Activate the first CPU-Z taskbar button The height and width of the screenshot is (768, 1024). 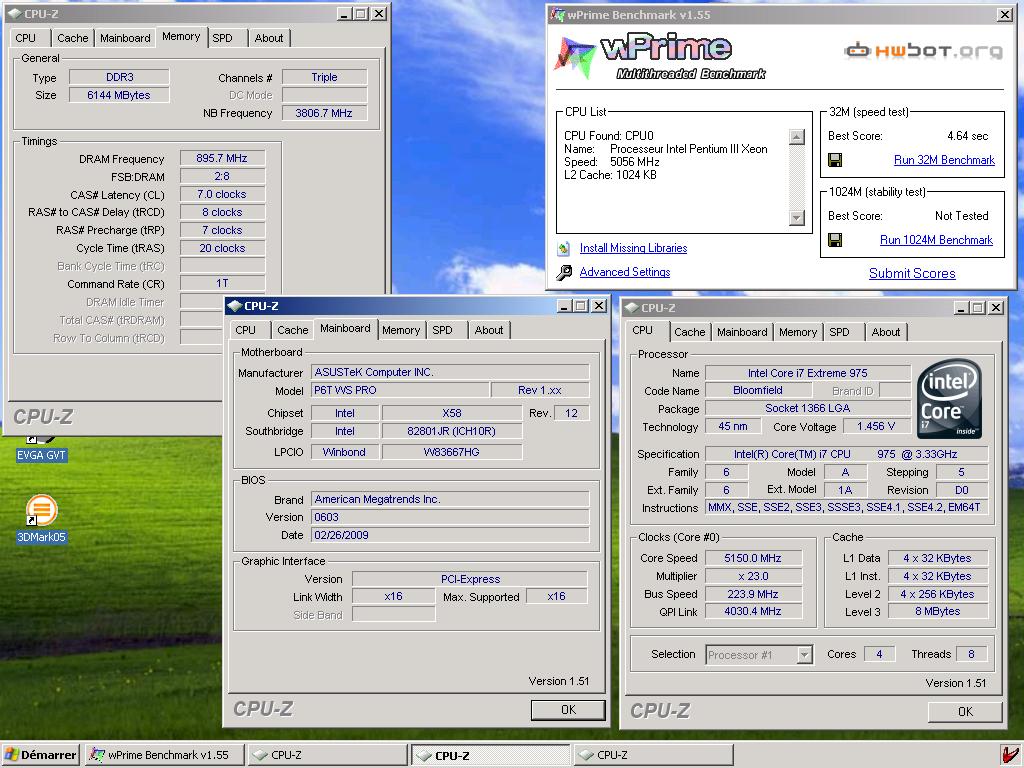(327, 755)
